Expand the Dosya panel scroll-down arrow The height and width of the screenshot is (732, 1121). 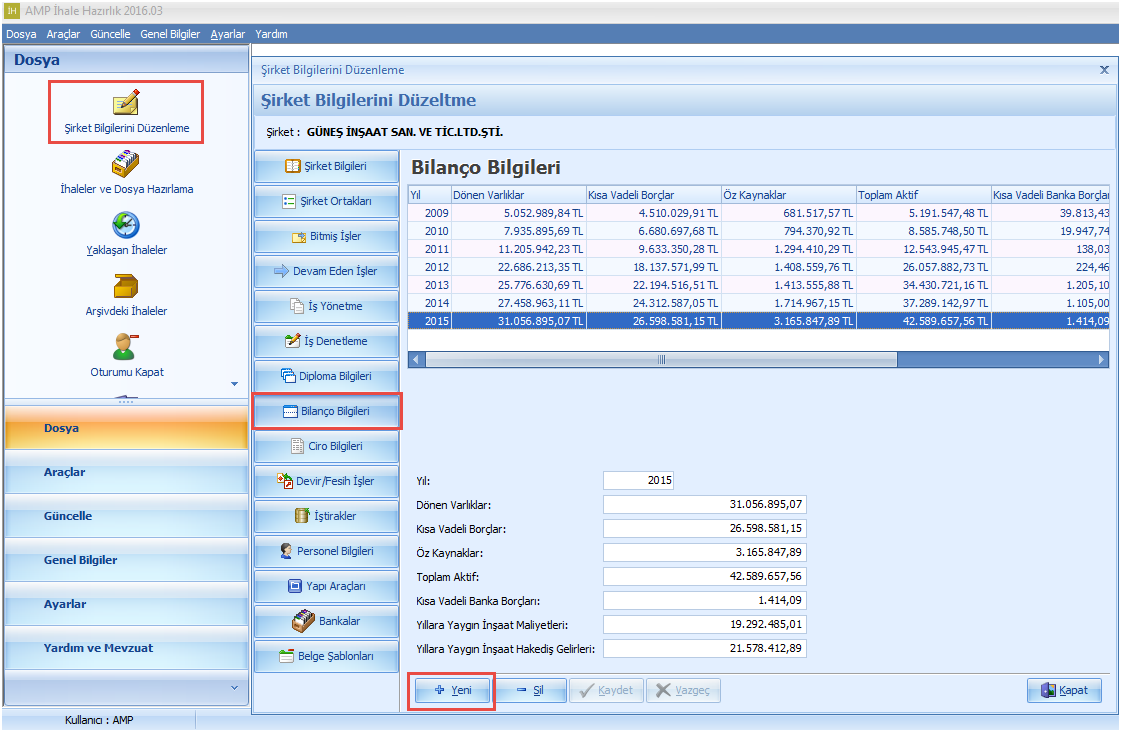click(x=235, y=384)
